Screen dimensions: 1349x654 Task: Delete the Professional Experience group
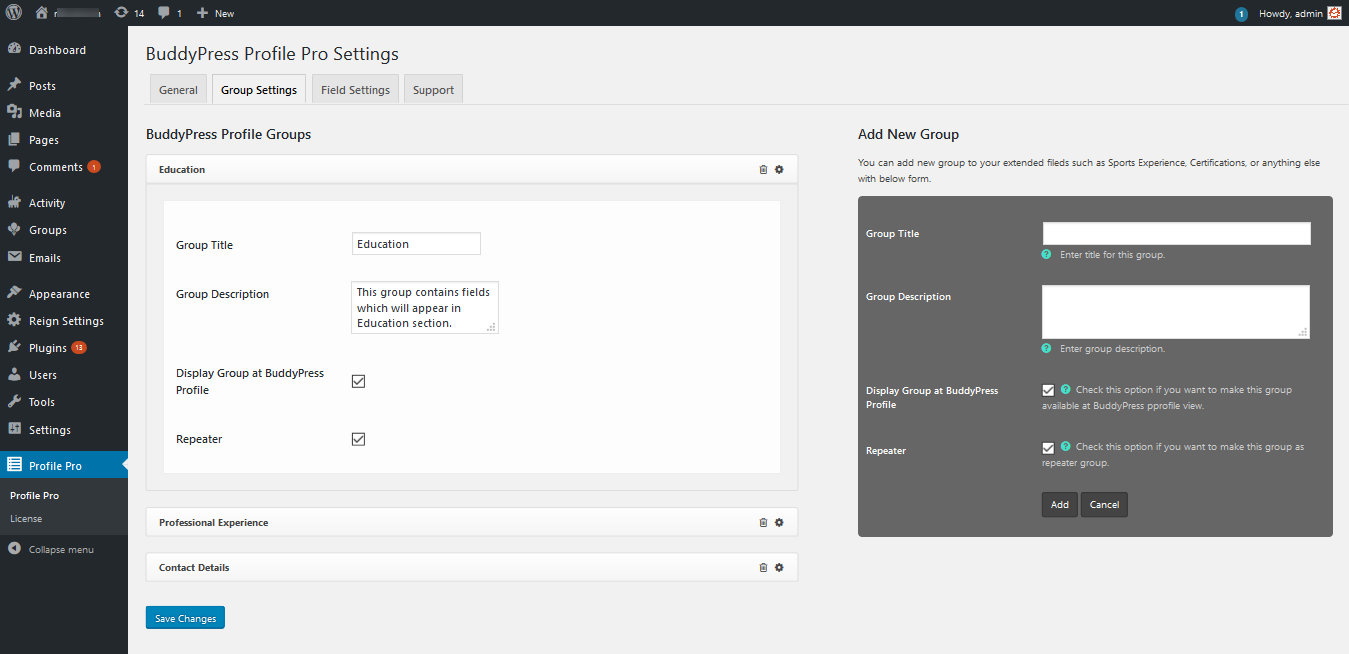(763, 522)
